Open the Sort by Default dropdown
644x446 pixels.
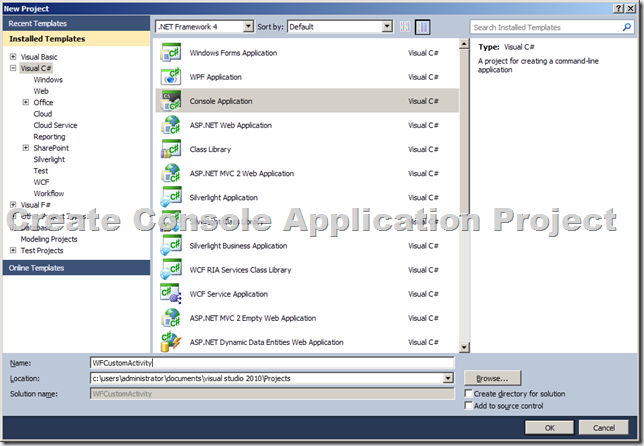click(x=387, y=27)
